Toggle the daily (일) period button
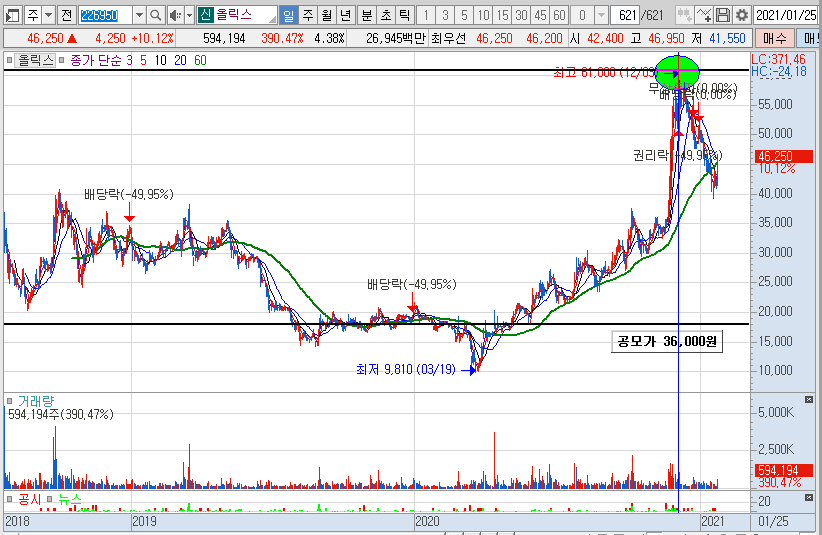 click(x=288, y=15)
